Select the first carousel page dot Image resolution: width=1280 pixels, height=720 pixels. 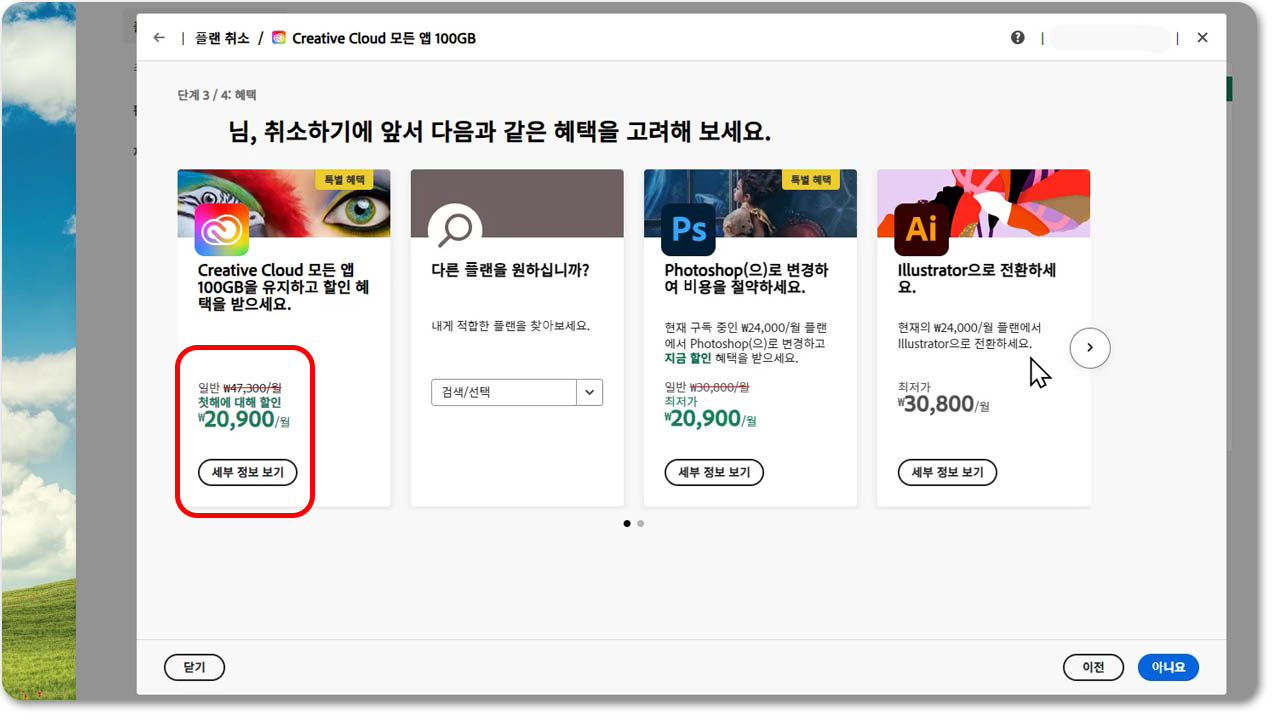pyautogui.click(x=627, y=523)
